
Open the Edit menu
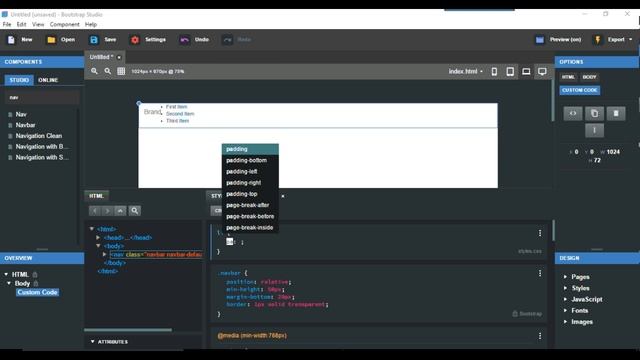pyautogui.click(x=21, y=24)
